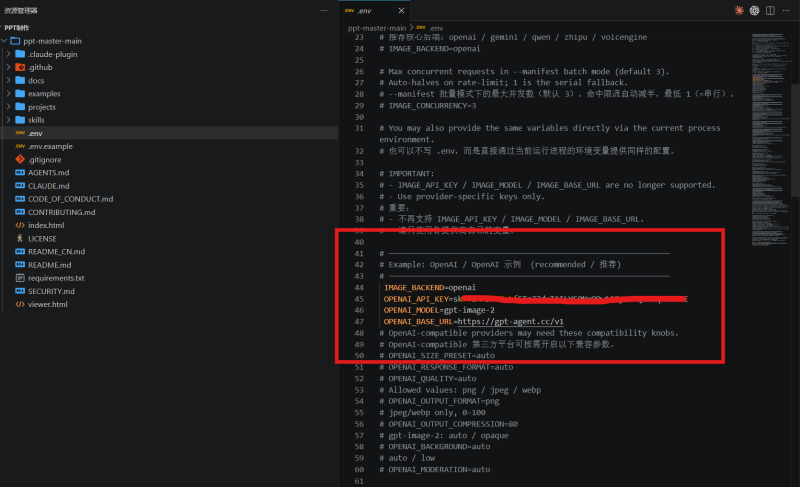Click line number 51 in the gutter
Screen dimensions: 800x487
coord(359,367)
